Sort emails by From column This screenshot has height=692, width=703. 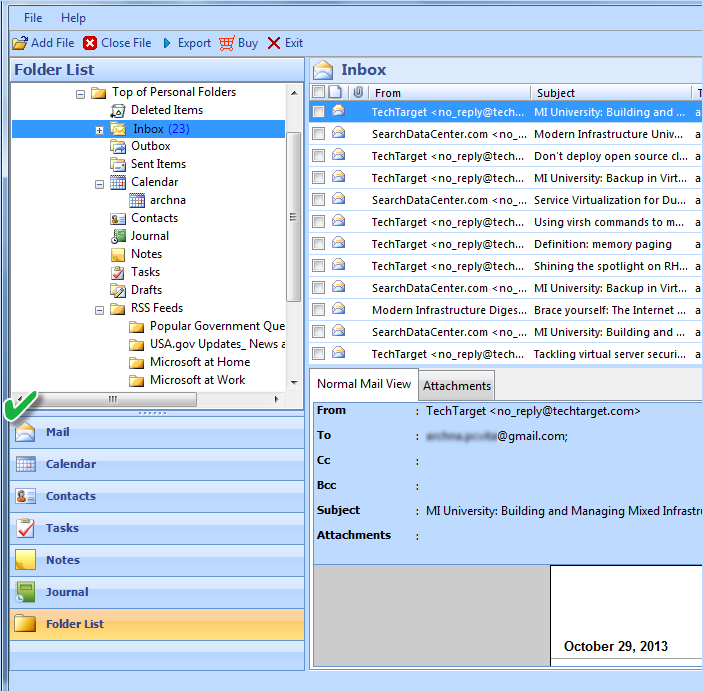tap(450, 93)
